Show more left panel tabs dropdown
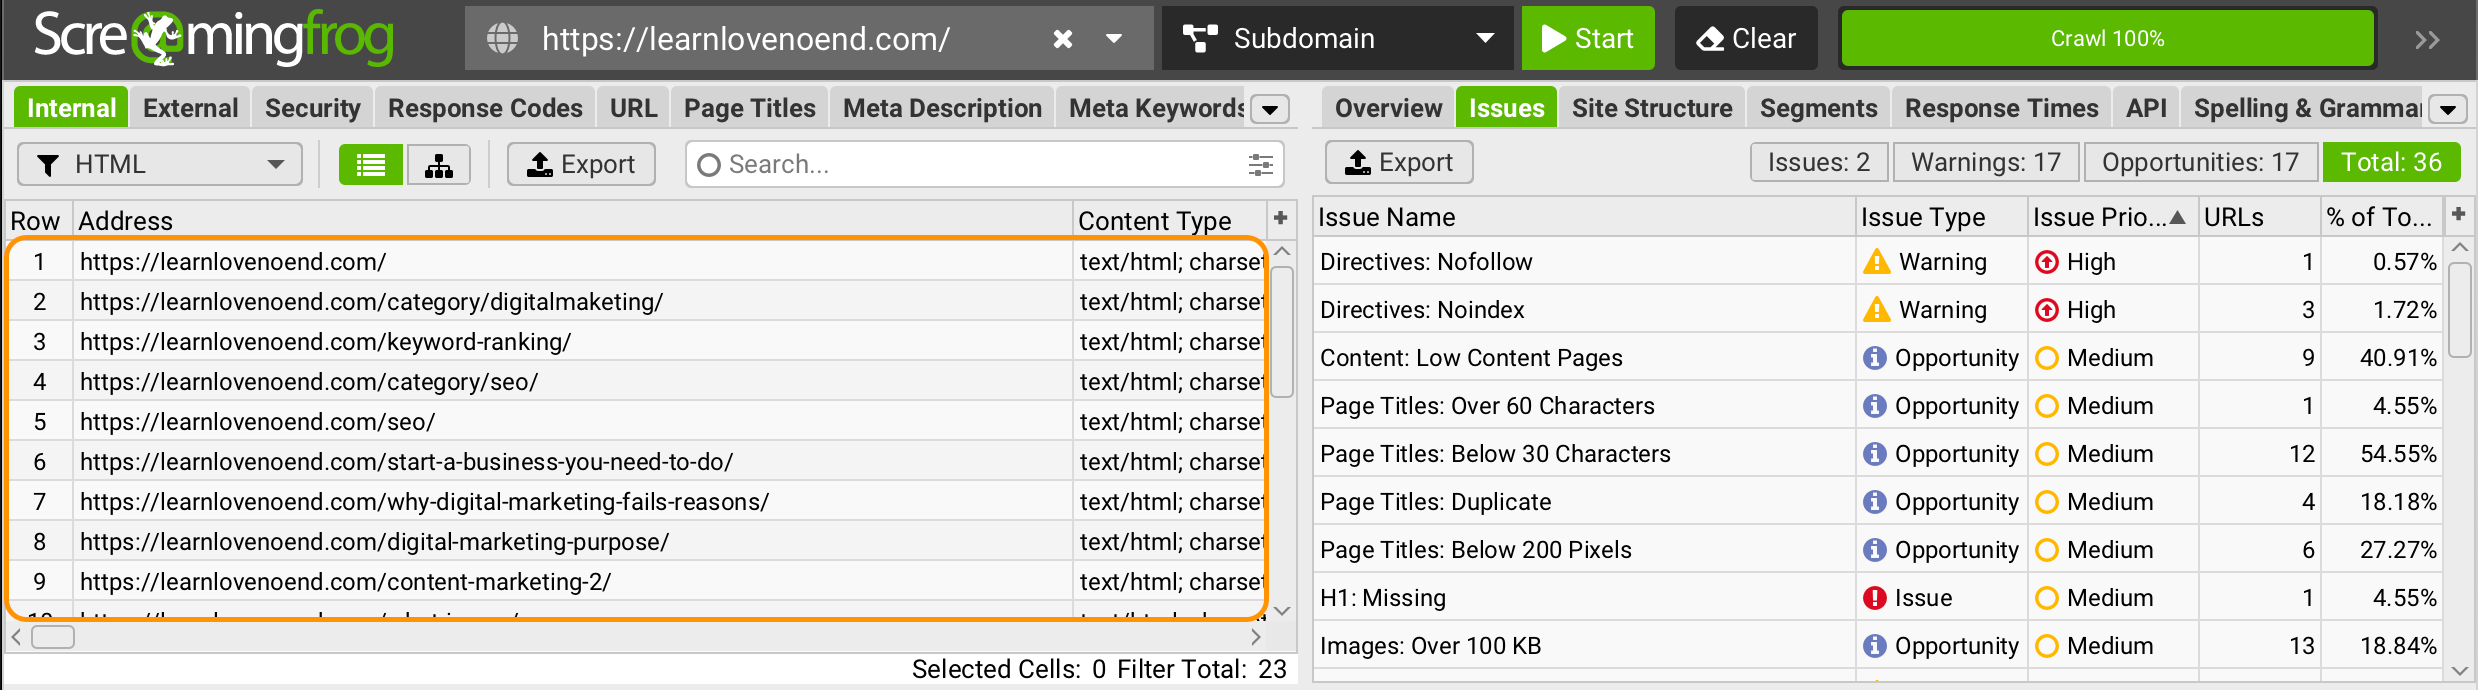The width and height of the screenshot is (2478, 690). pos(1271,109)
